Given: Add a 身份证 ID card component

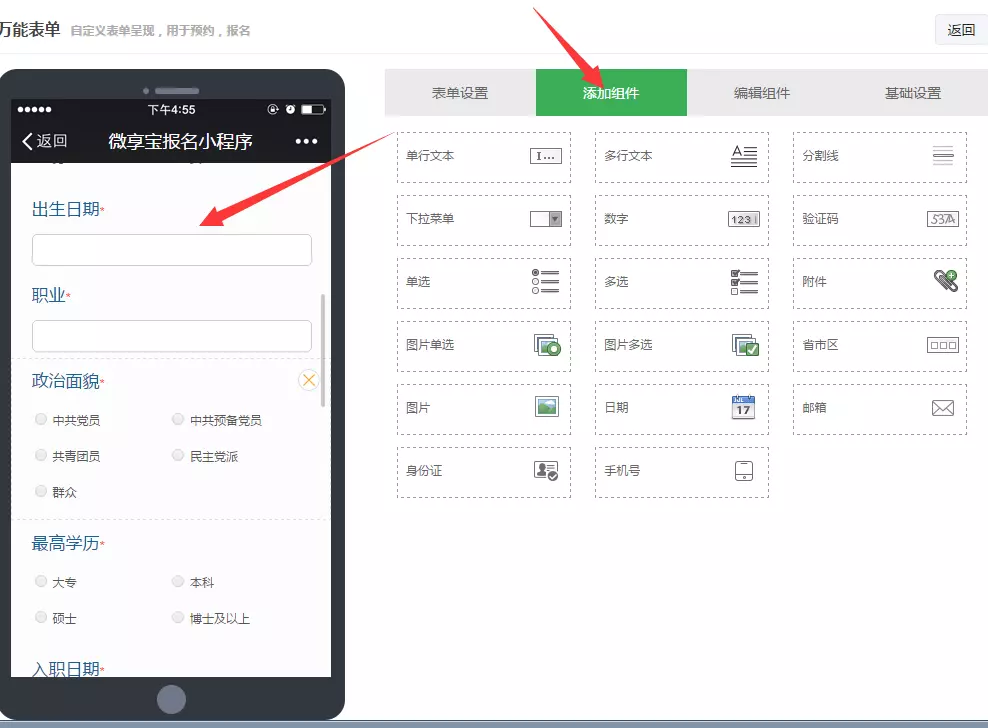Looking at the screenshot, I should pyautogui.click(x=483, y=472).
